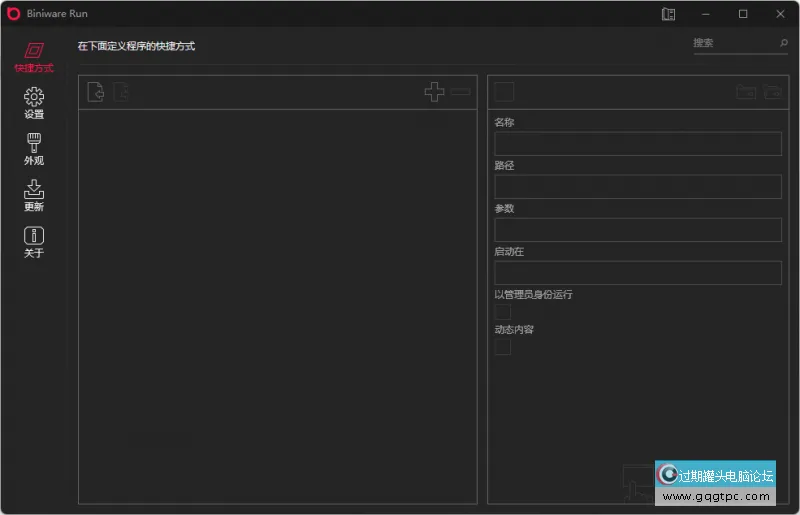Image resolution: width=800 pixels, height=515 pixels.
Task: Toggle the 动态内容 checkbox
Action: tap(503, 347)
